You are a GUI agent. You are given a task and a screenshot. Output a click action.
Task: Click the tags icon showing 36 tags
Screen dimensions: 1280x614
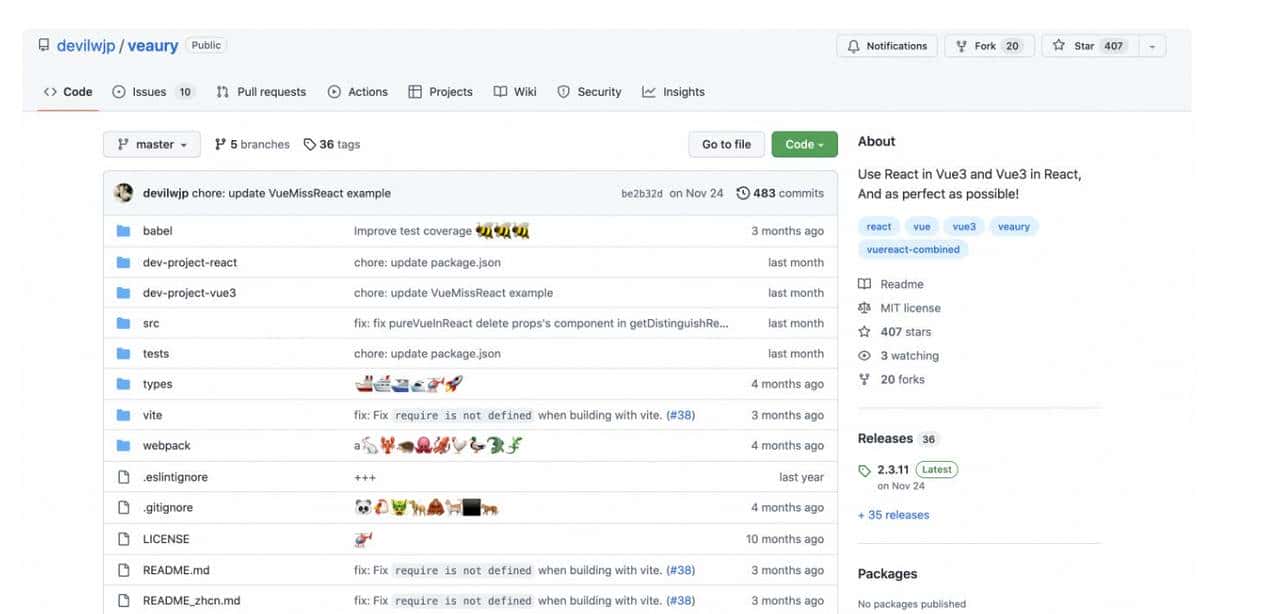[x=312, y=144]
